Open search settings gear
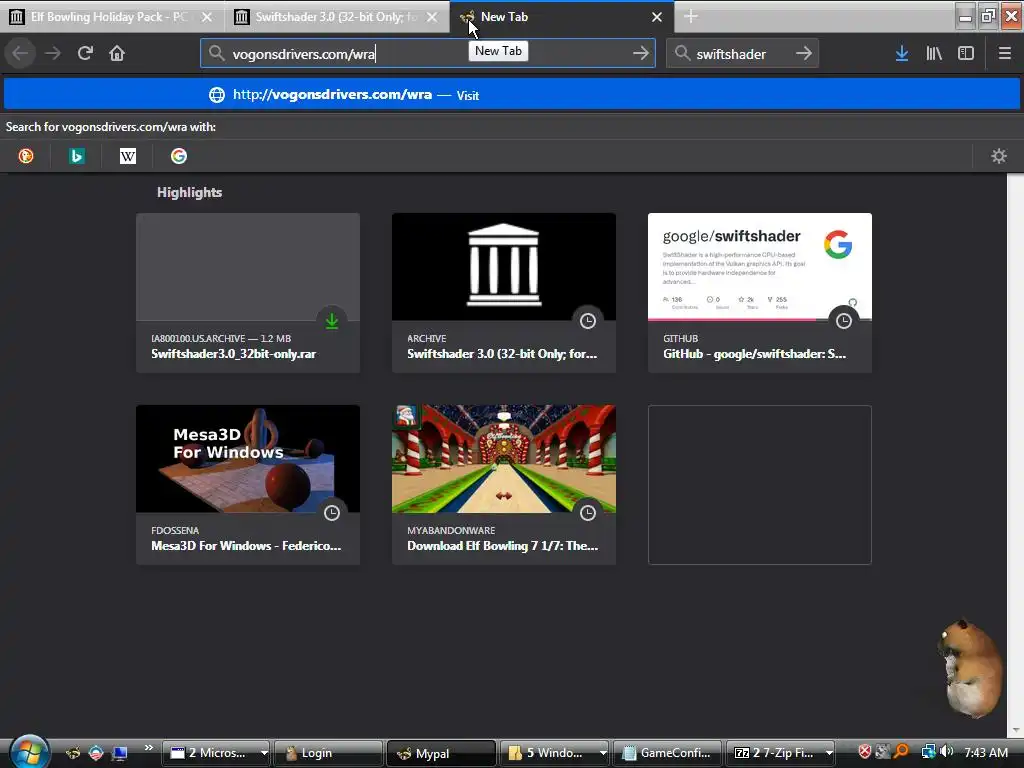Viewport: 1024px width, 768px height. [999, 156]
